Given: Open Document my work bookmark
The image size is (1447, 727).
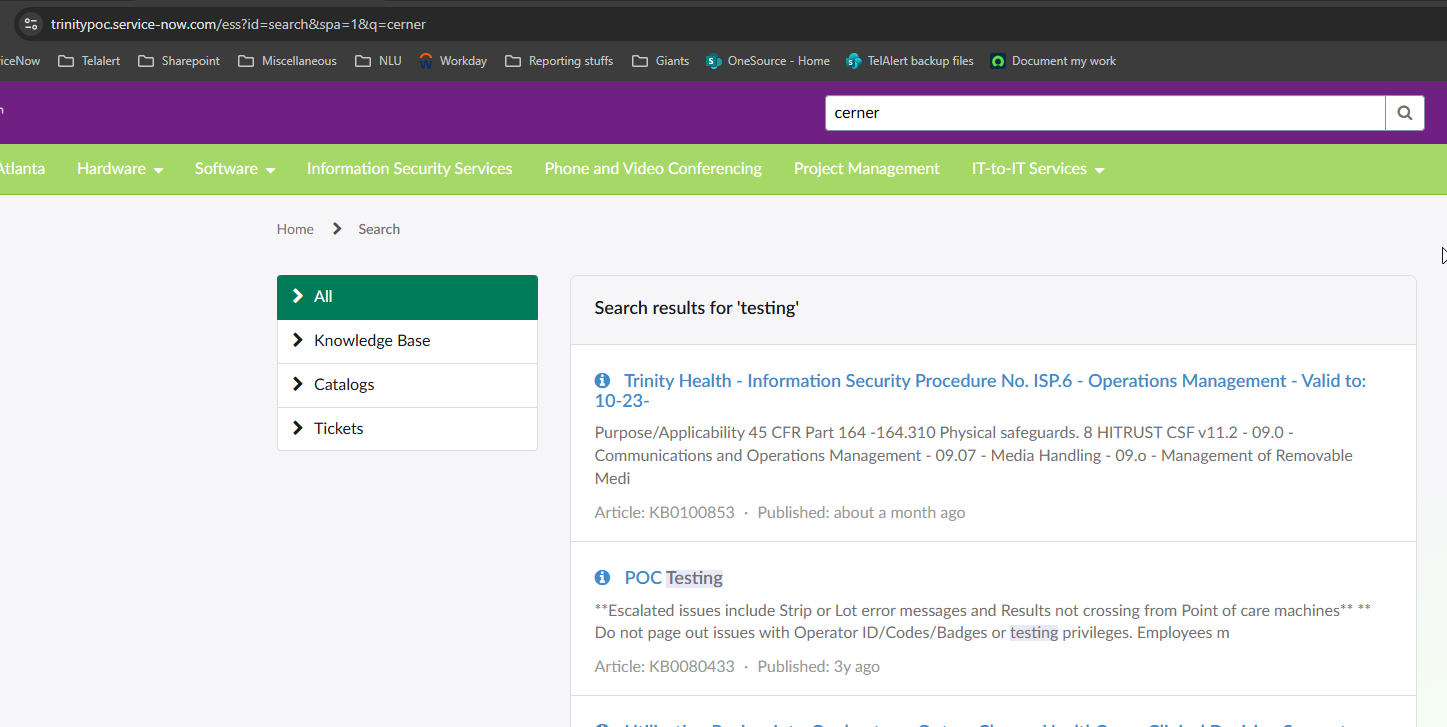Looking at the screenshot, I should point(1053,61).
